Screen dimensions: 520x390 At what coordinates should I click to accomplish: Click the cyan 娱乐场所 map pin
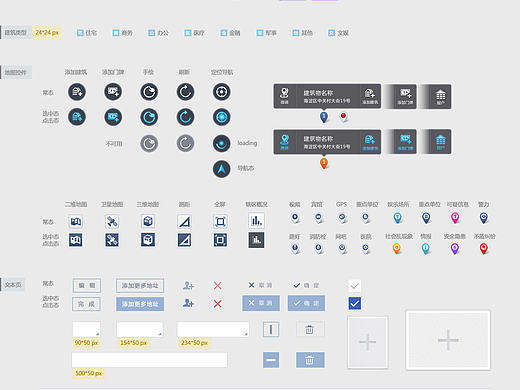tap(397, 218)
